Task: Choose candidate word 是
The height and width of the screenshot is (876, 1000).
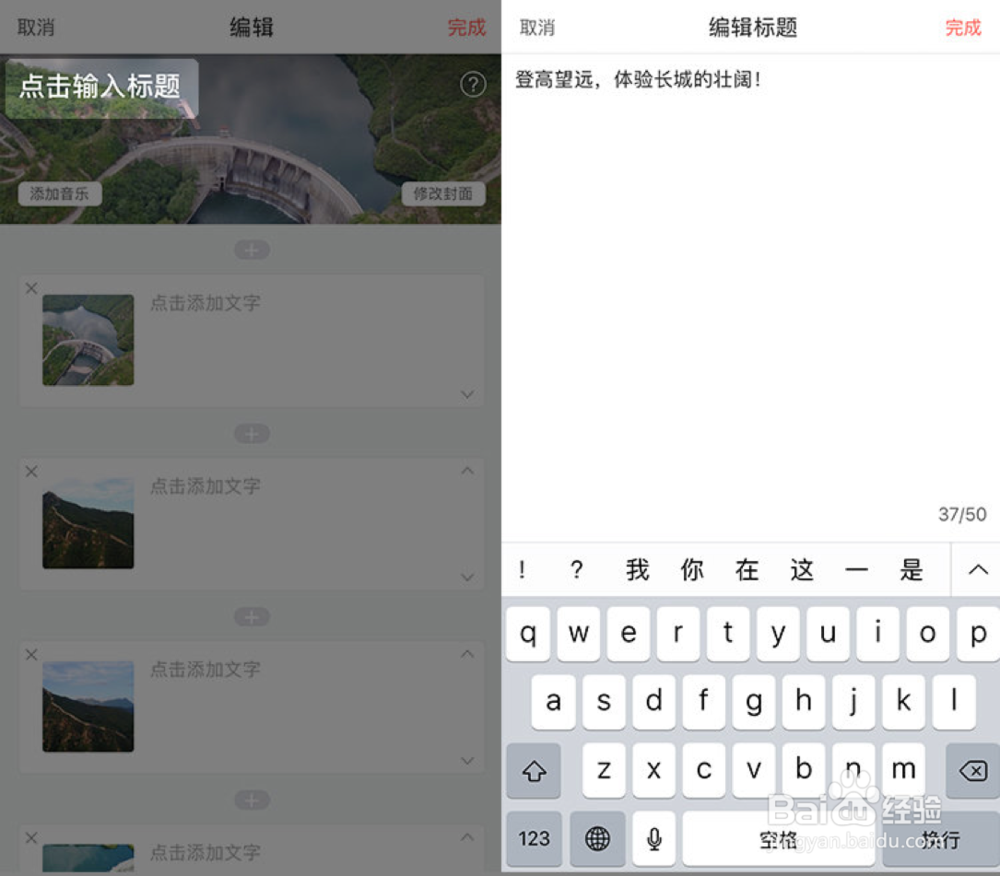Action: click(911, 569)
